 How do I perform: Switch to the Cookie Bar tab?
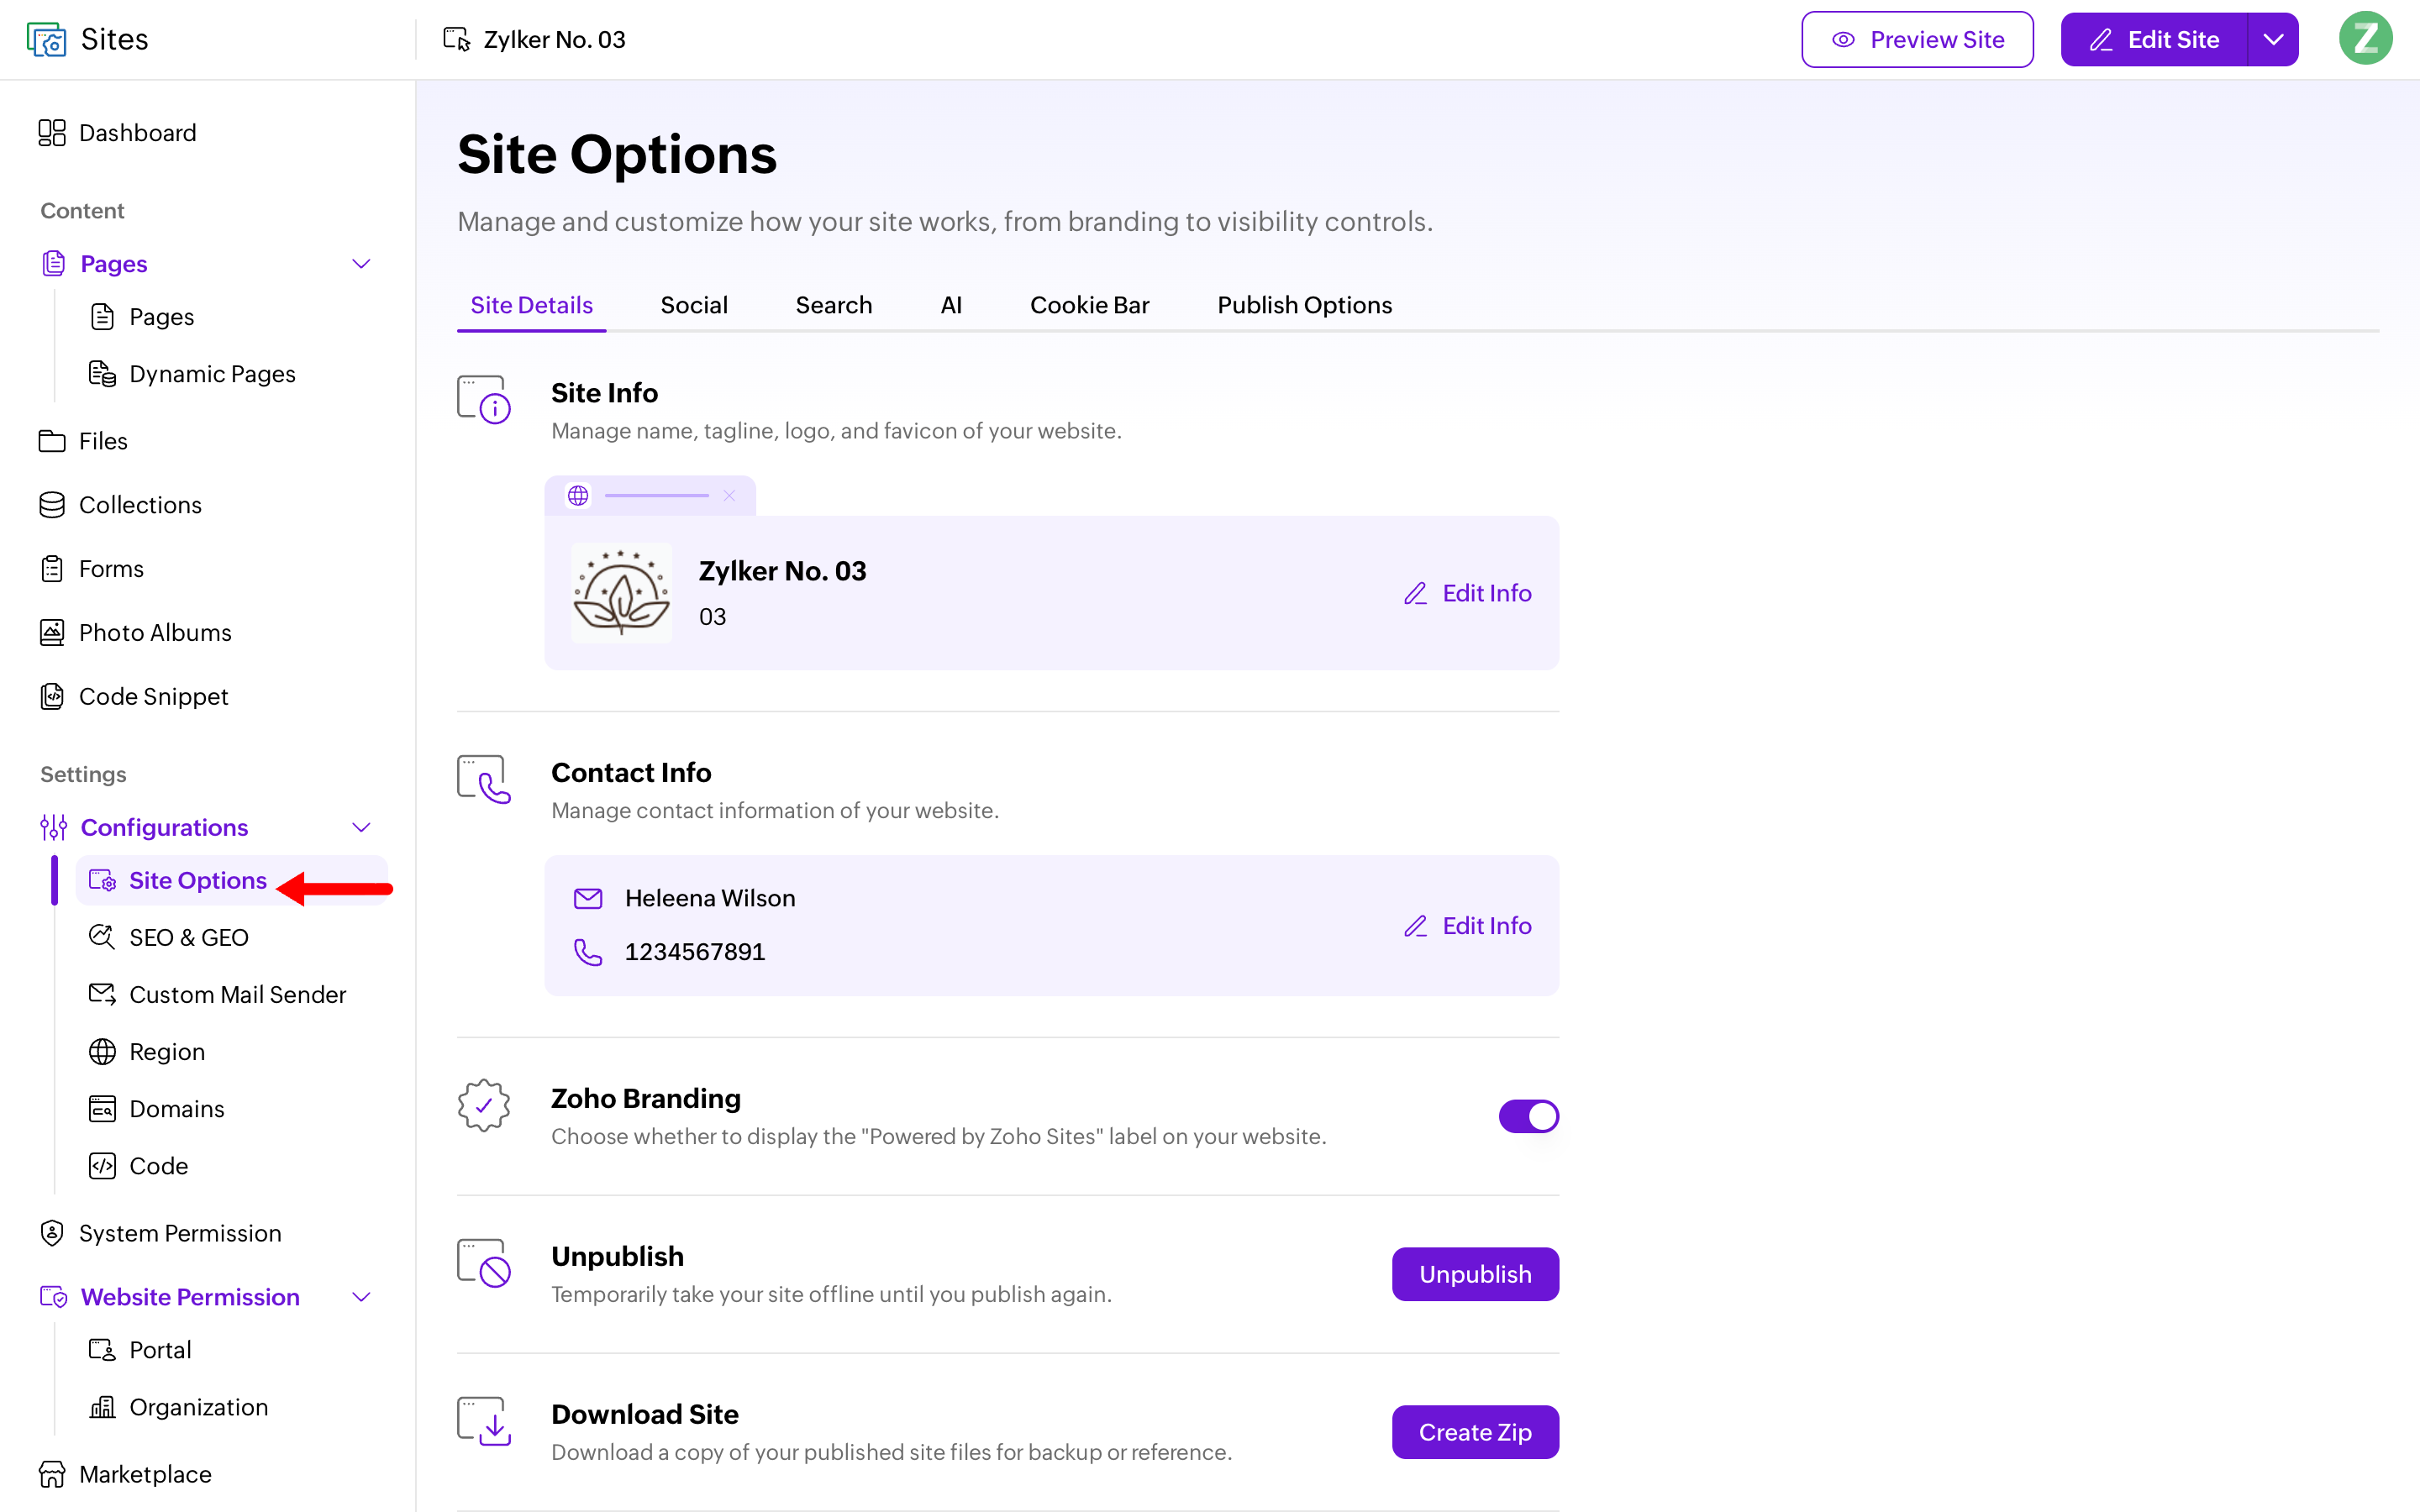(x=1089, y=305)
